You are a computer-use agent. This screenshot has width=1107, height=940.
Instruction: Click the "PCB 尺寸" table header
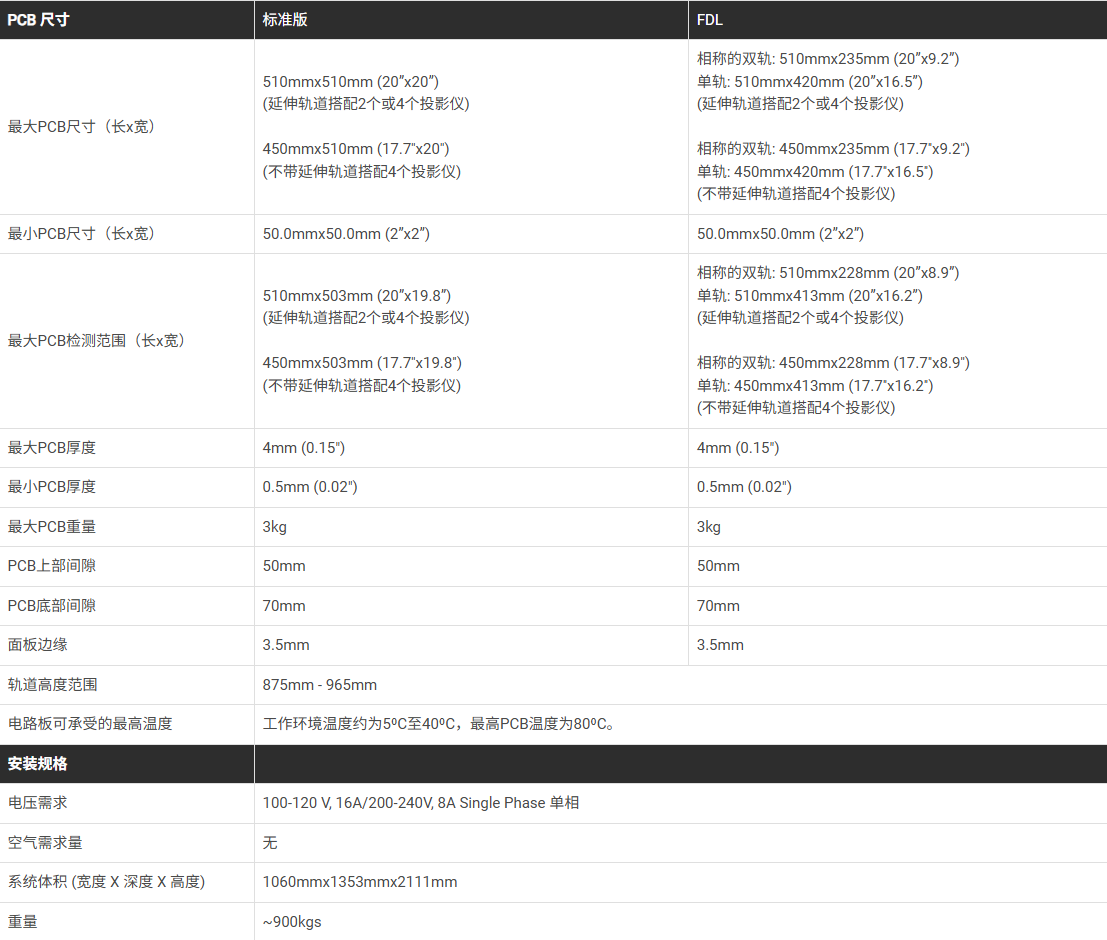click(38, 20)
